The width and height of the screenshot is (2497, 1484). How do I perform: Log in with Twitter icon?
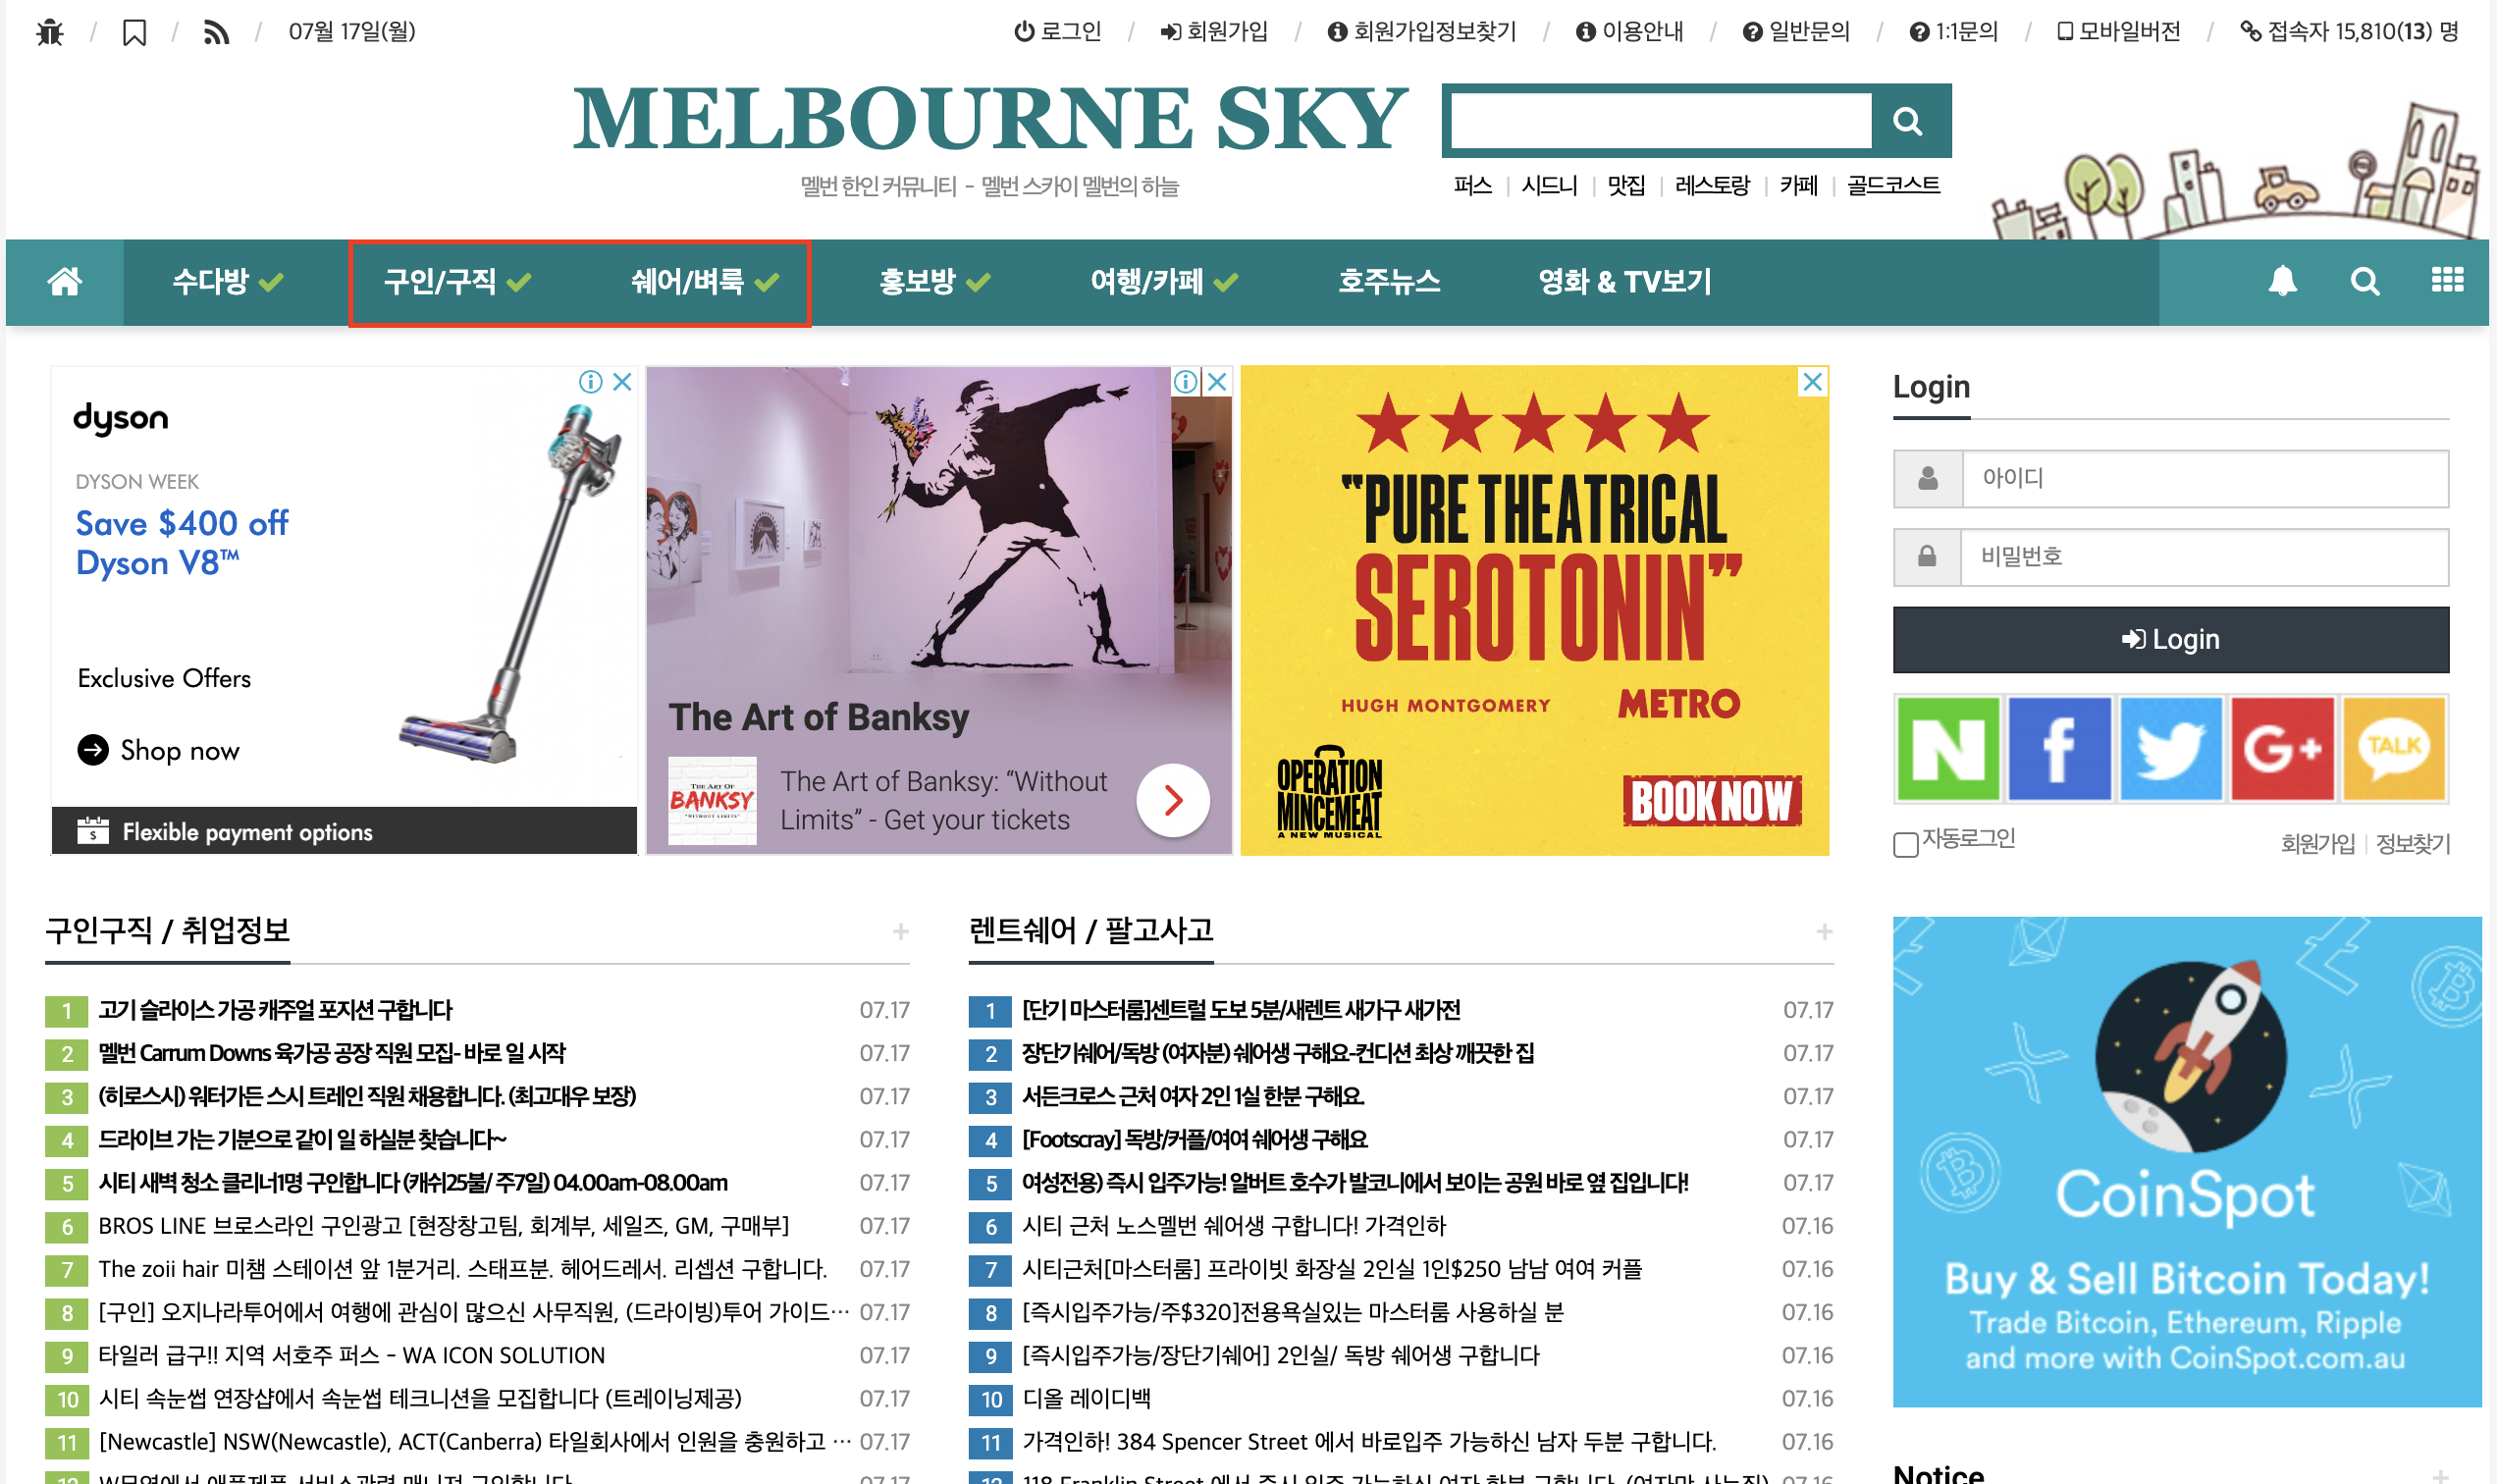(x=2170, y=749)
